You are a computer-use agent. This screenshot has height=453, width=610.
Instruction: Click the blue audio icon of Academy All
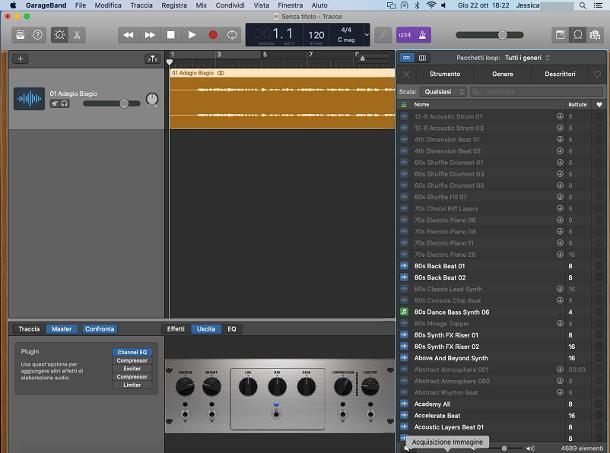pos(404,404)
